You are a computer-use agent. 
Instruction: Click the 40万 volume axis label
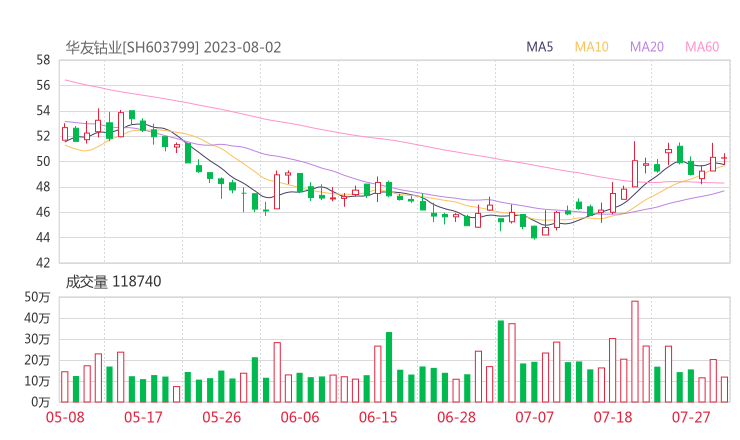(37, 318)
